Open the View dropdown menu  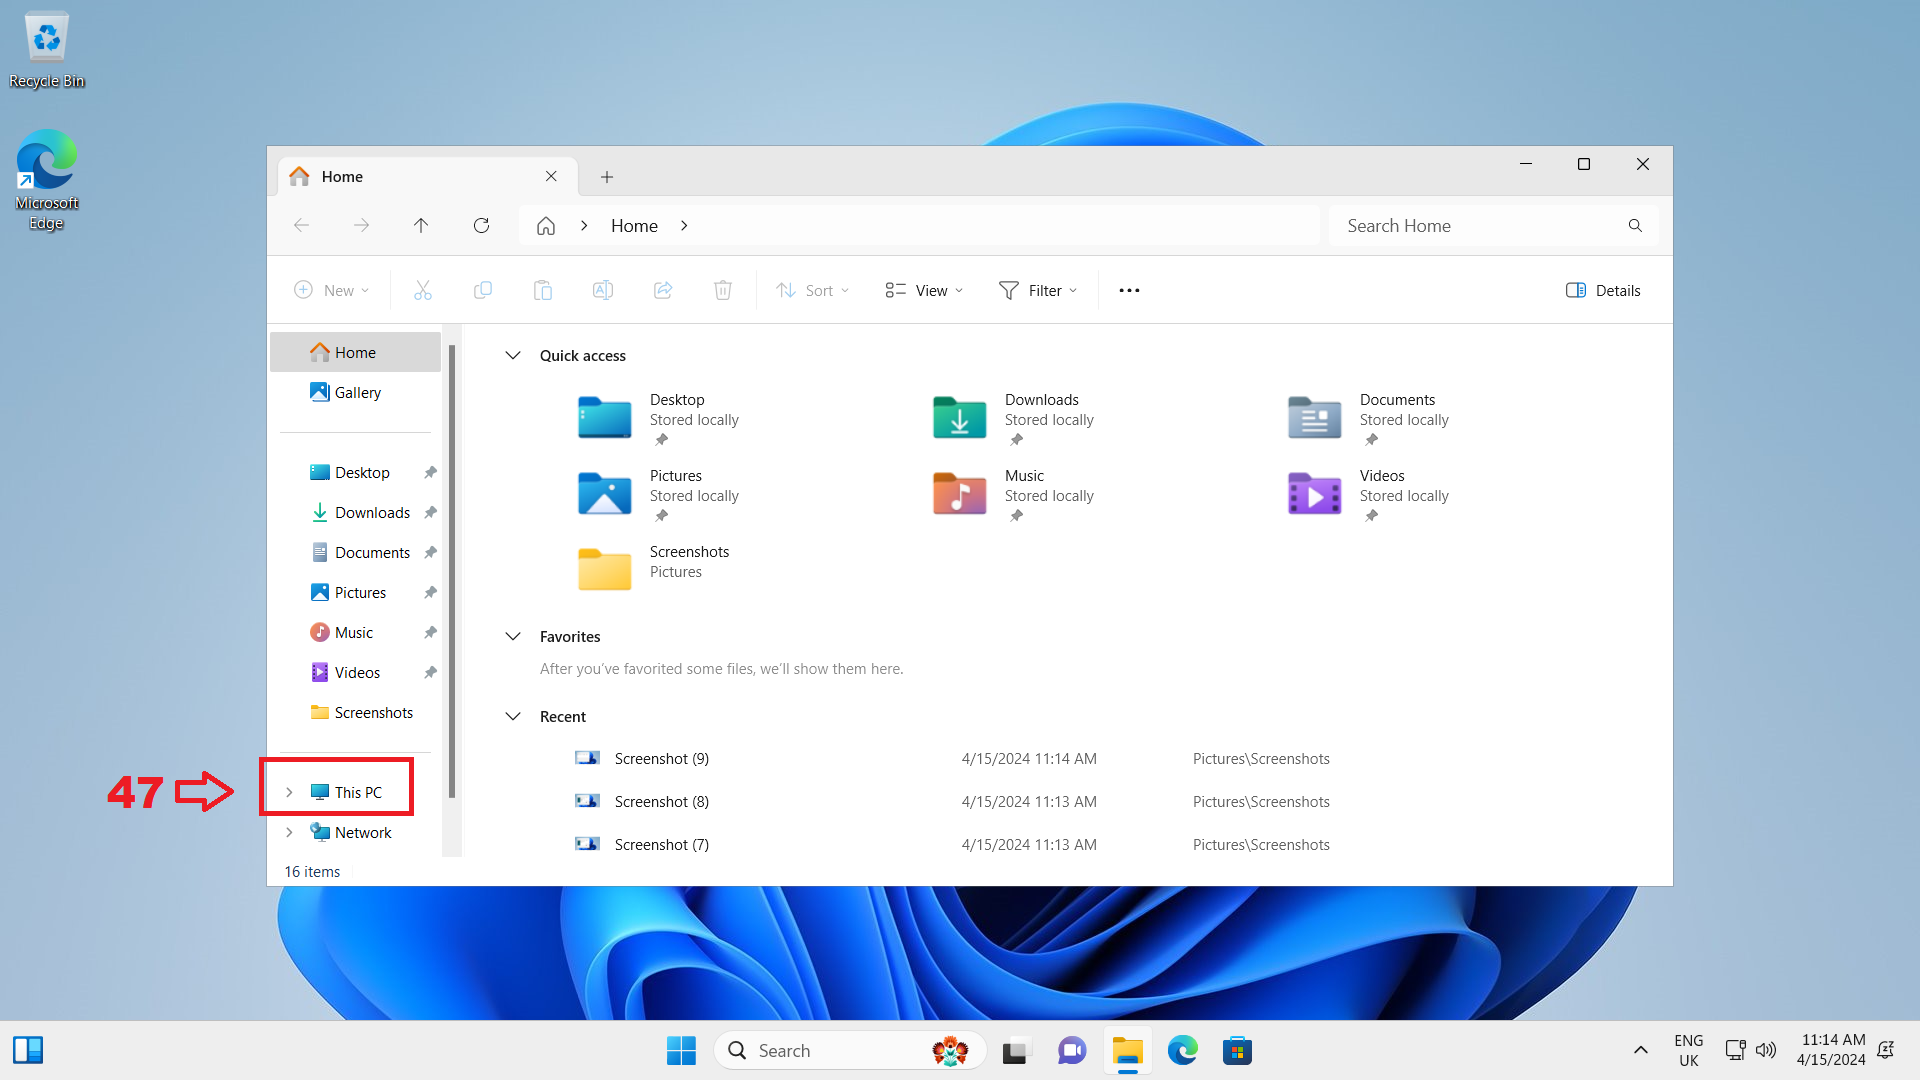(924, 291)
